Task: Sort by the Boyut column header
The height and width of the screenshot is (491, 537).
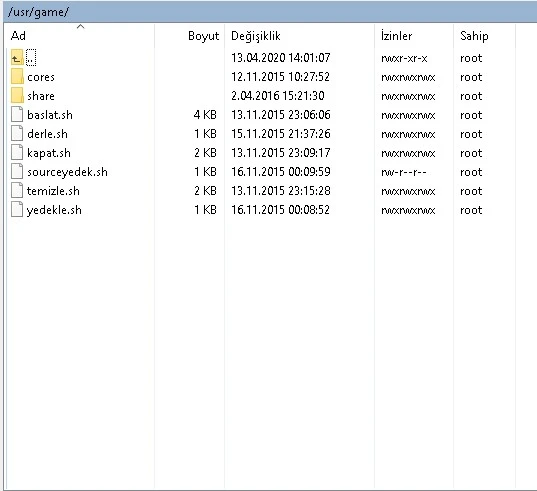Action: pyautogui.click(x=189, y=36)
